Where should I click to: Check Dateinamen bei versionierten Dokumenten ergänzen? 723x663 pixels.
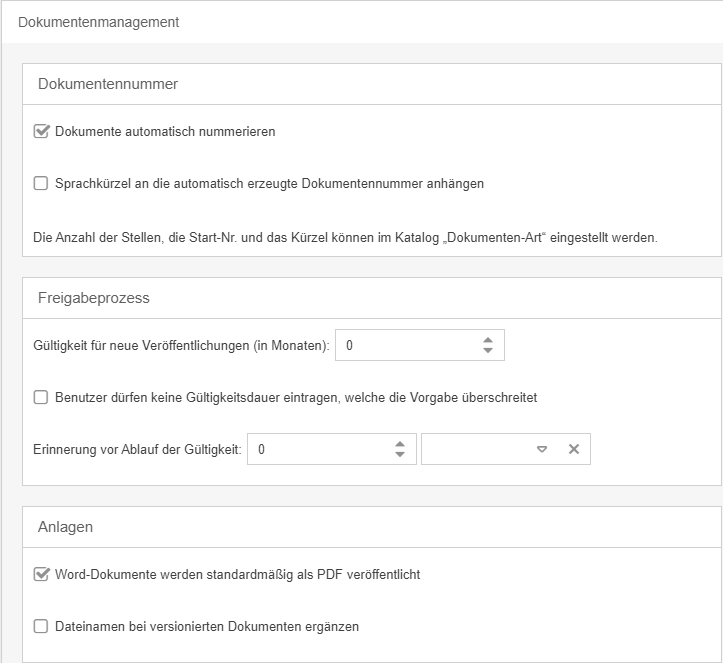pos(41,626)
